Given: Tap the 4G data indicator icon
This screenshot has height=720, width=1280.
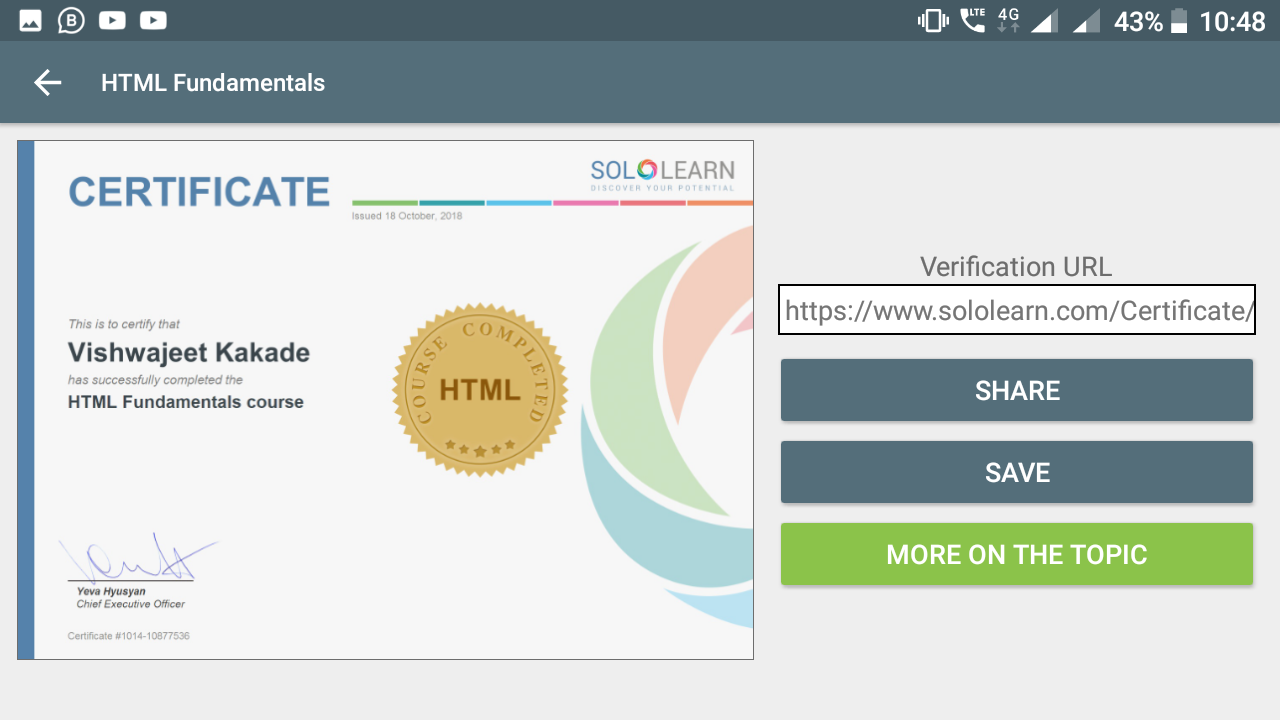Looking at the screenshot, I should [x=1008, y=20].
